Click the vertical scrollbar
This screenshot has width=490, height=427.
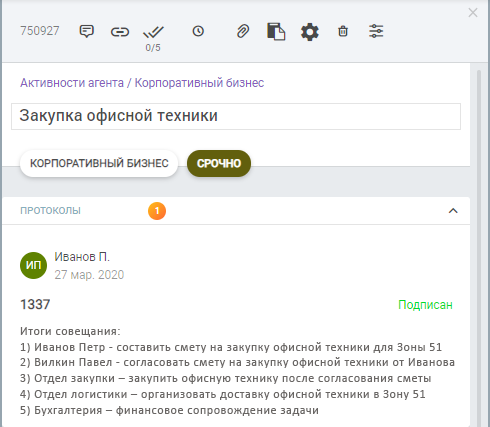(479, 247)
